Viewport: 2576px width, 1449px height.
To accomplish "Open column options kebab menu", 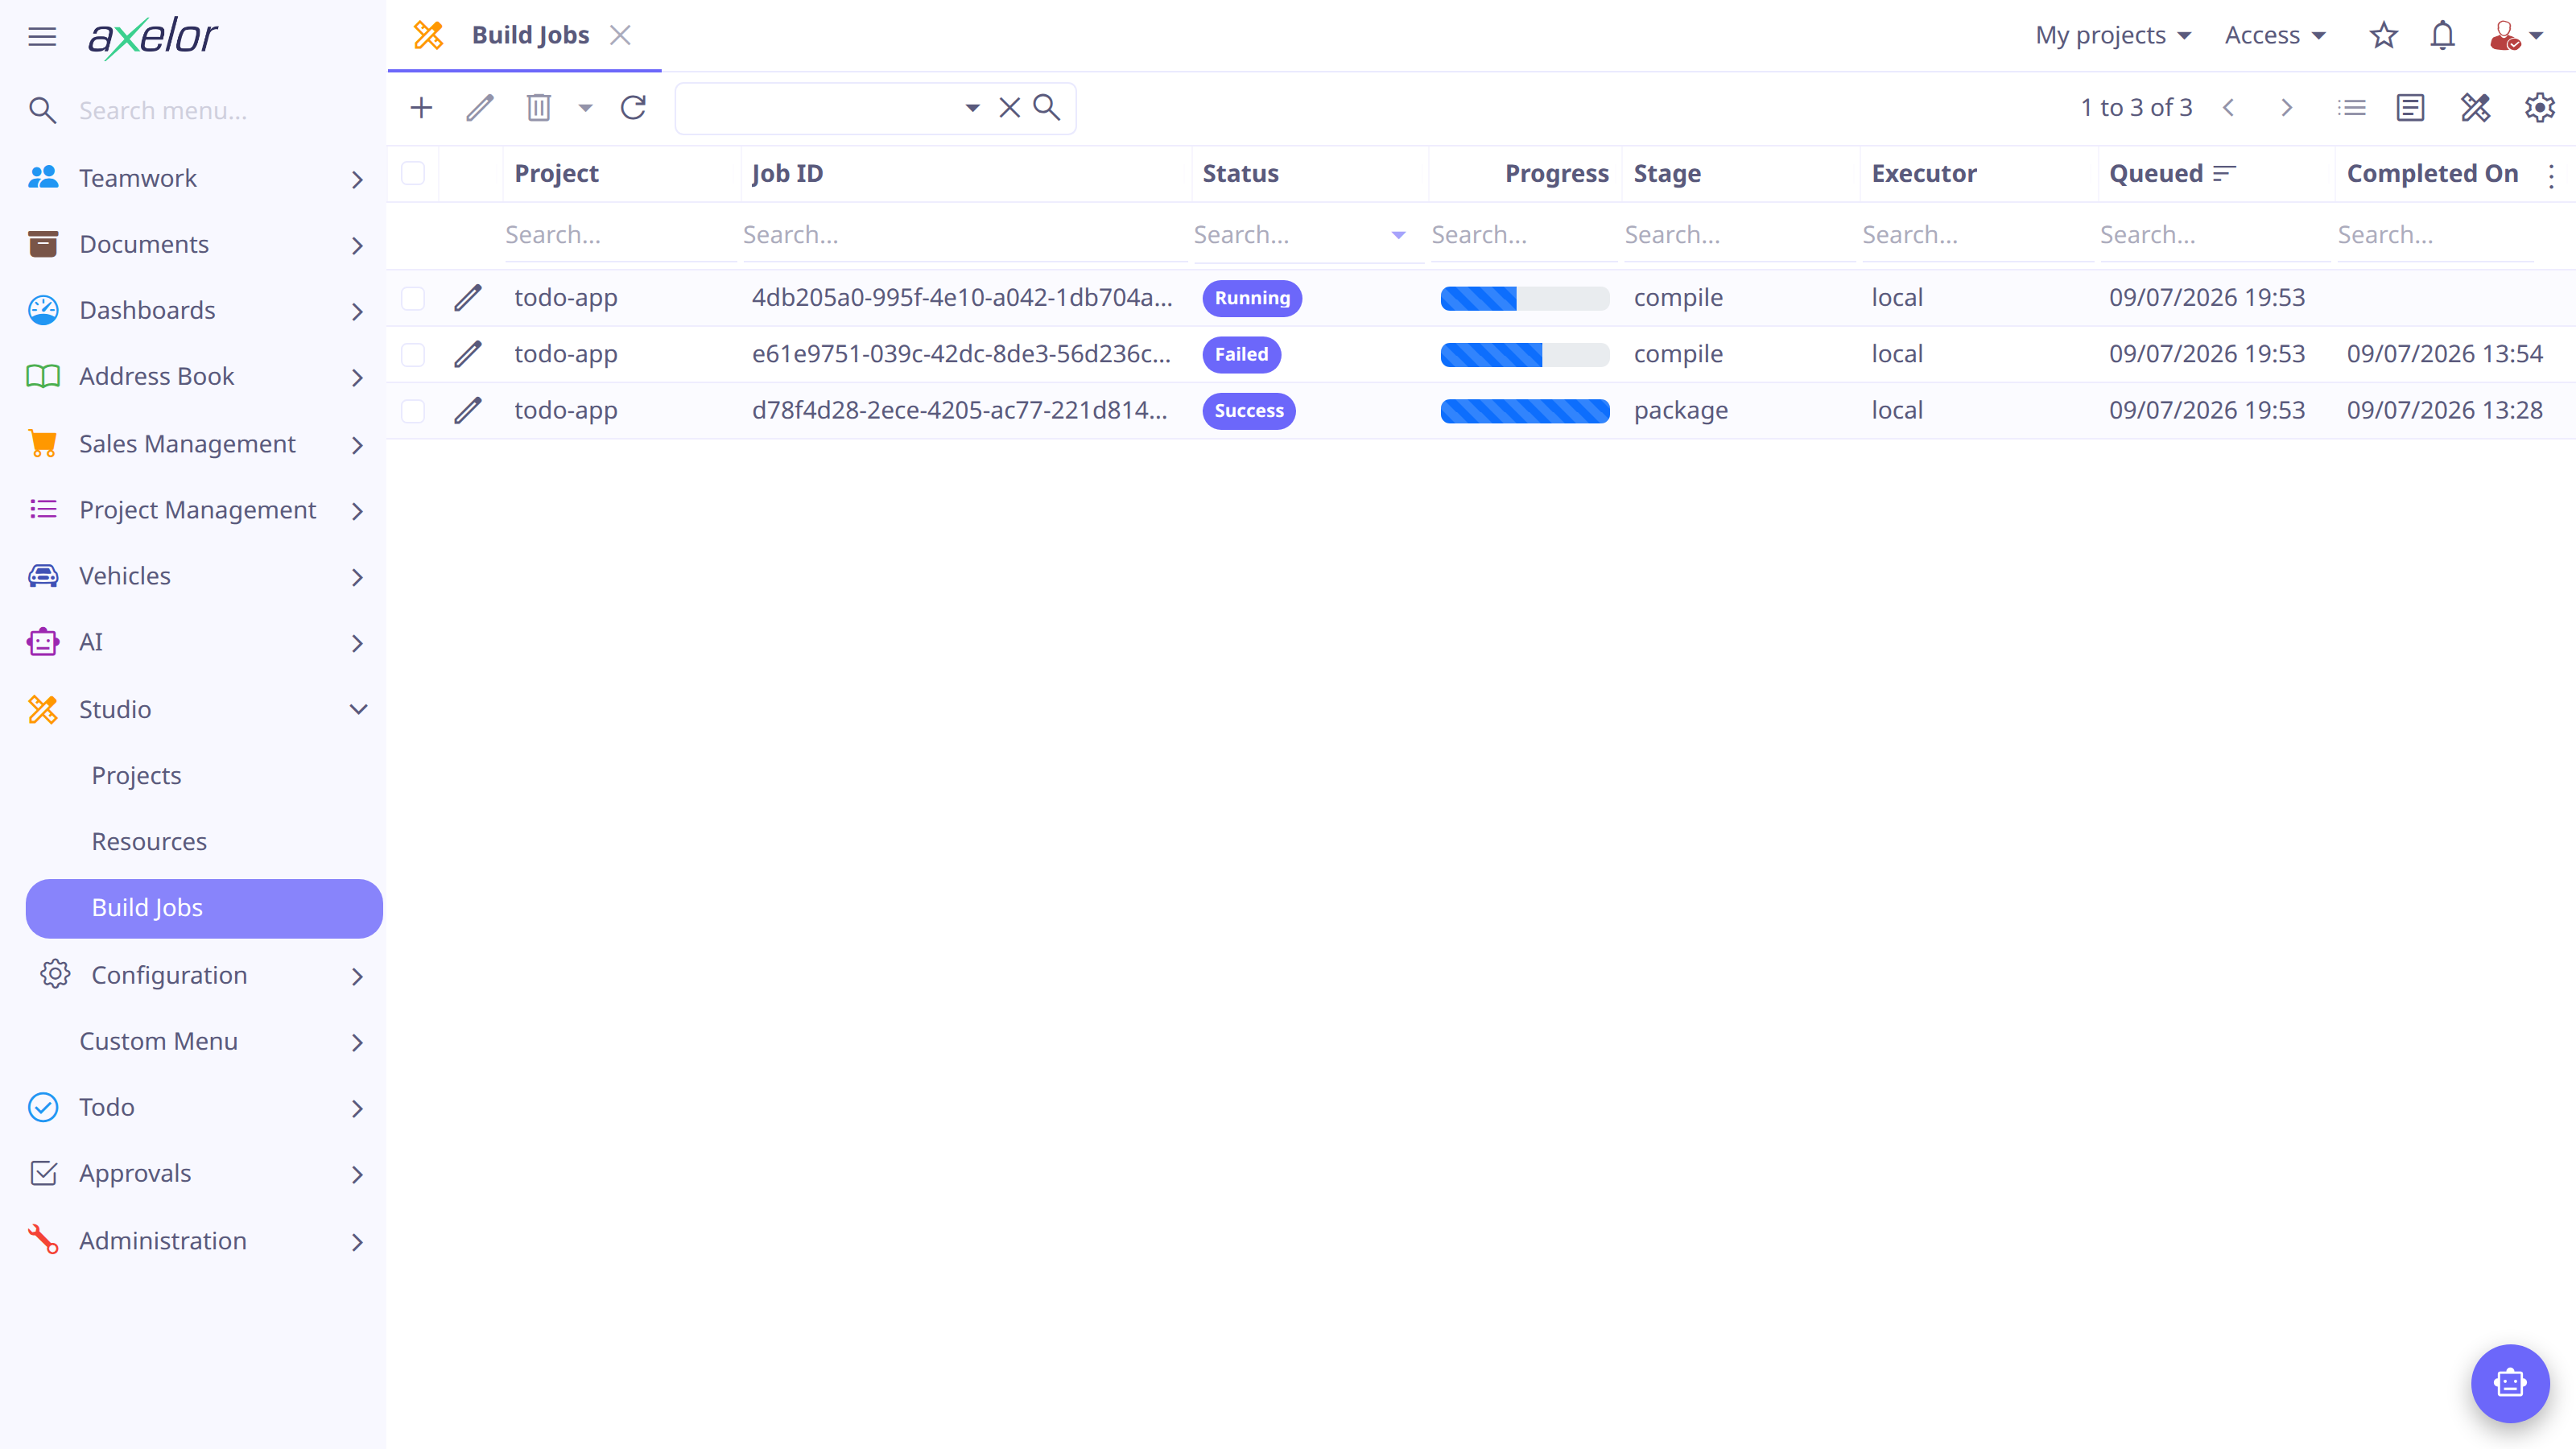I will pyautogui.click(x=2552, y=176).
